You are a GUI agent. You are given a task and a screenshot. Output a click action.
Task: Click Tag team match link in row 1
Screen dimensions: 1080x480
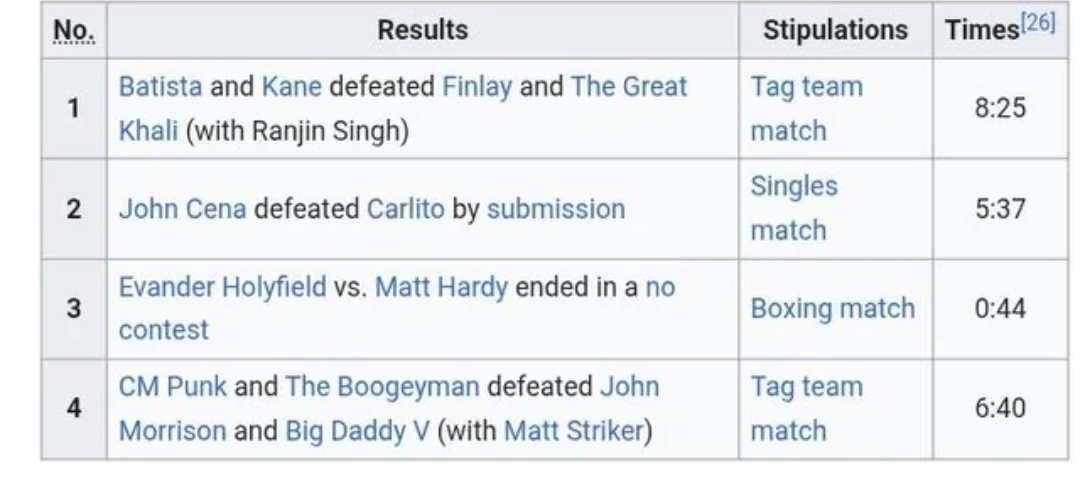(807, 108)
